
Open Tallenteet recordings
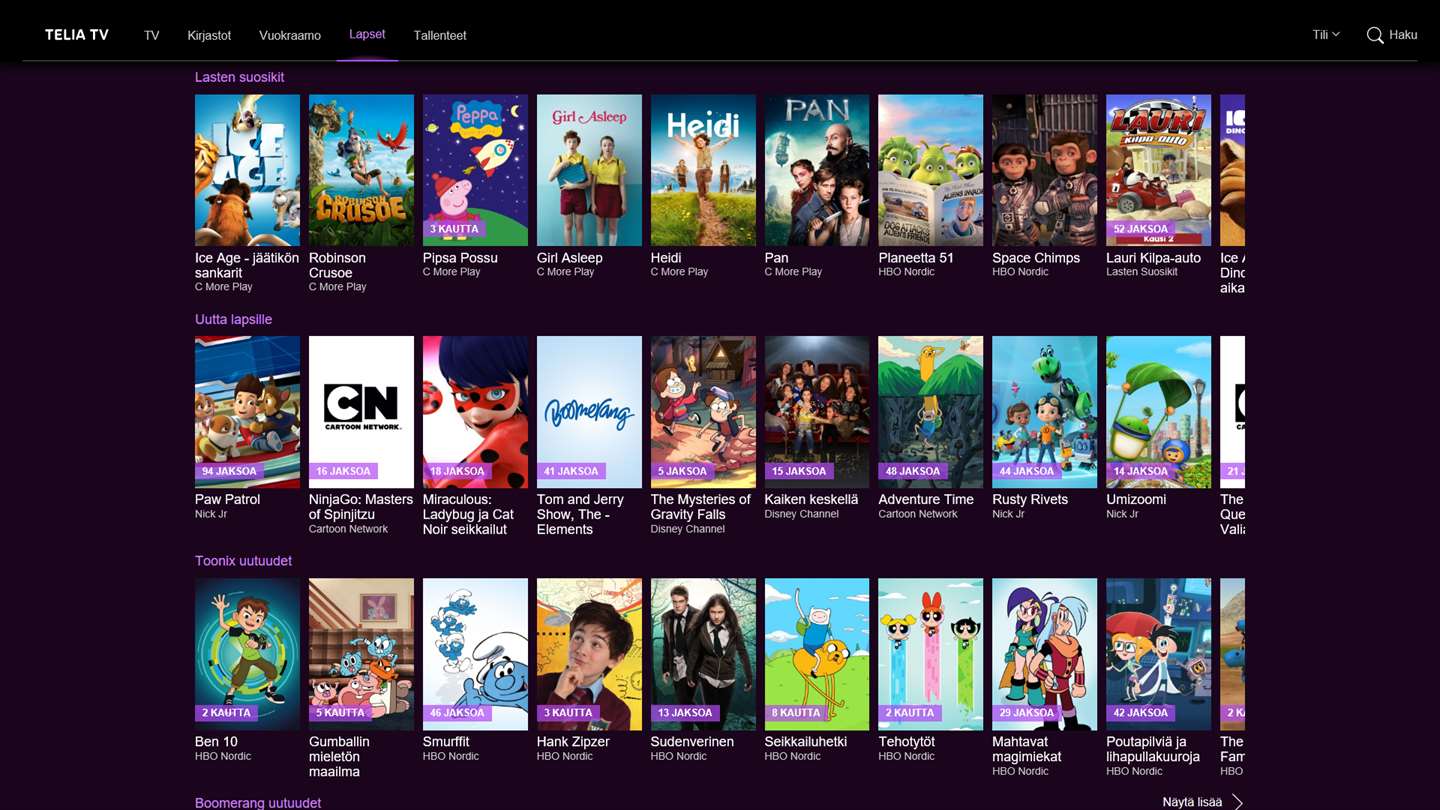point(440,35)
